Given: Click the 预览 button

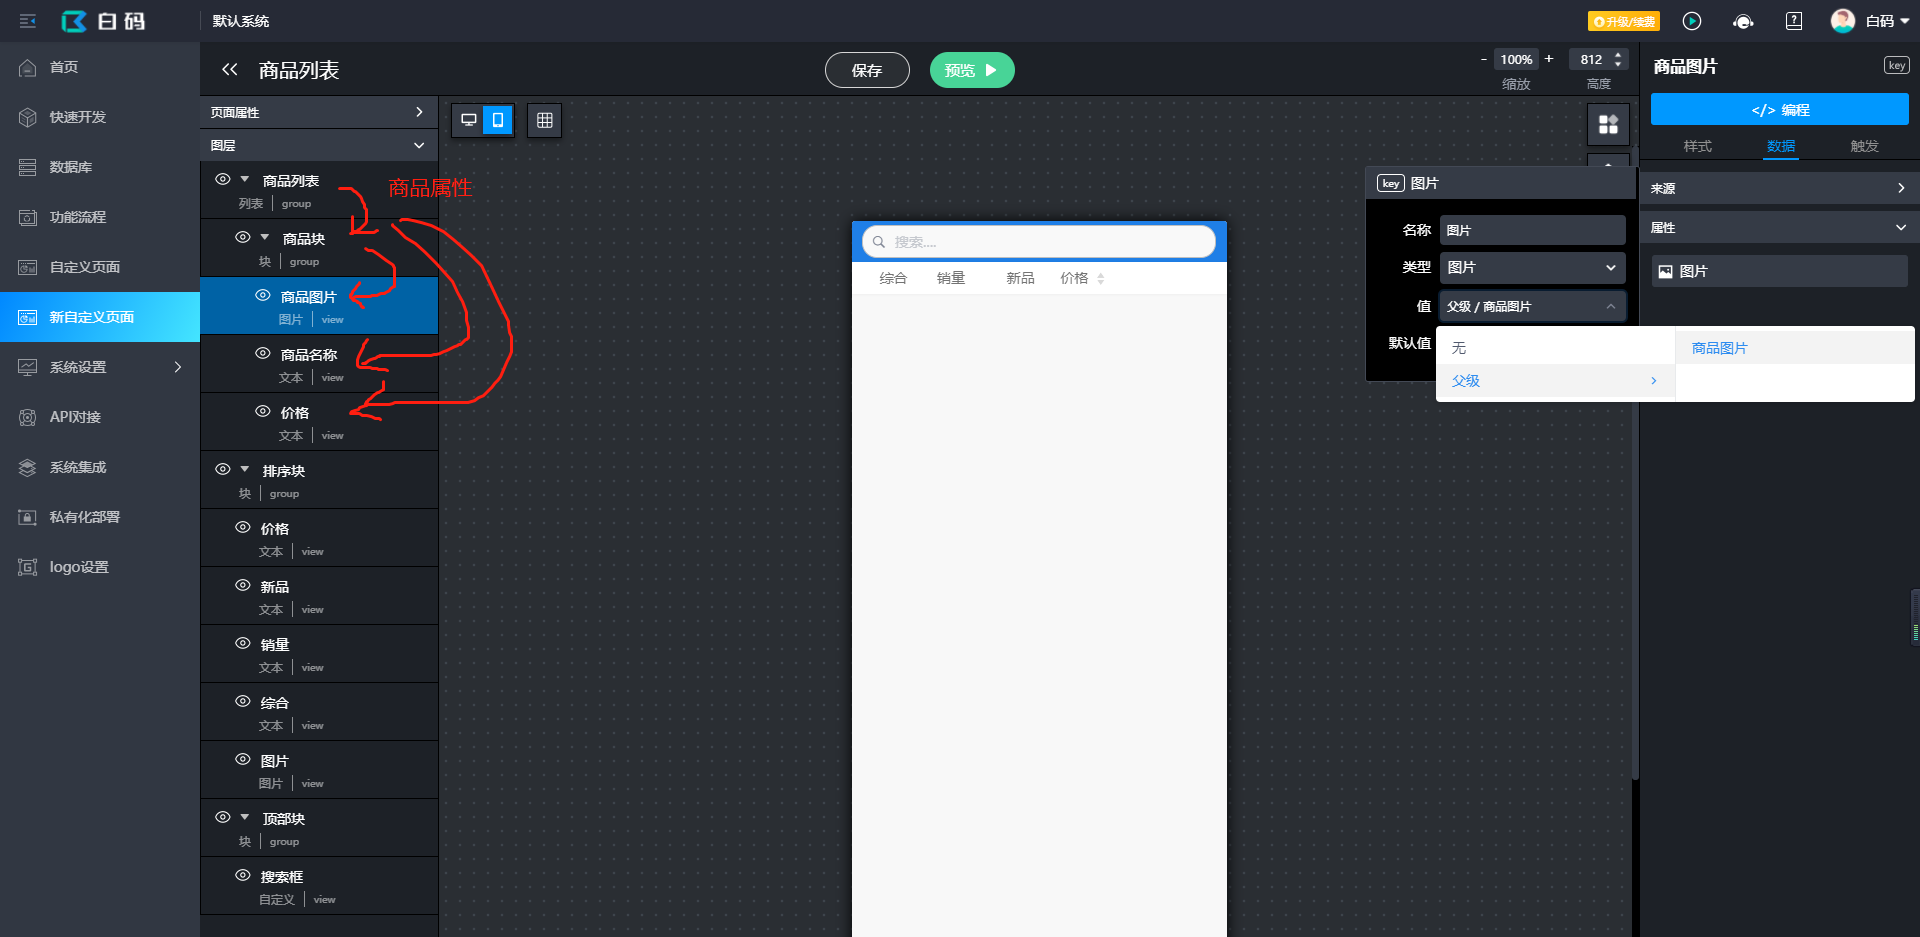Looking at the screenshot, I should 972,70.
